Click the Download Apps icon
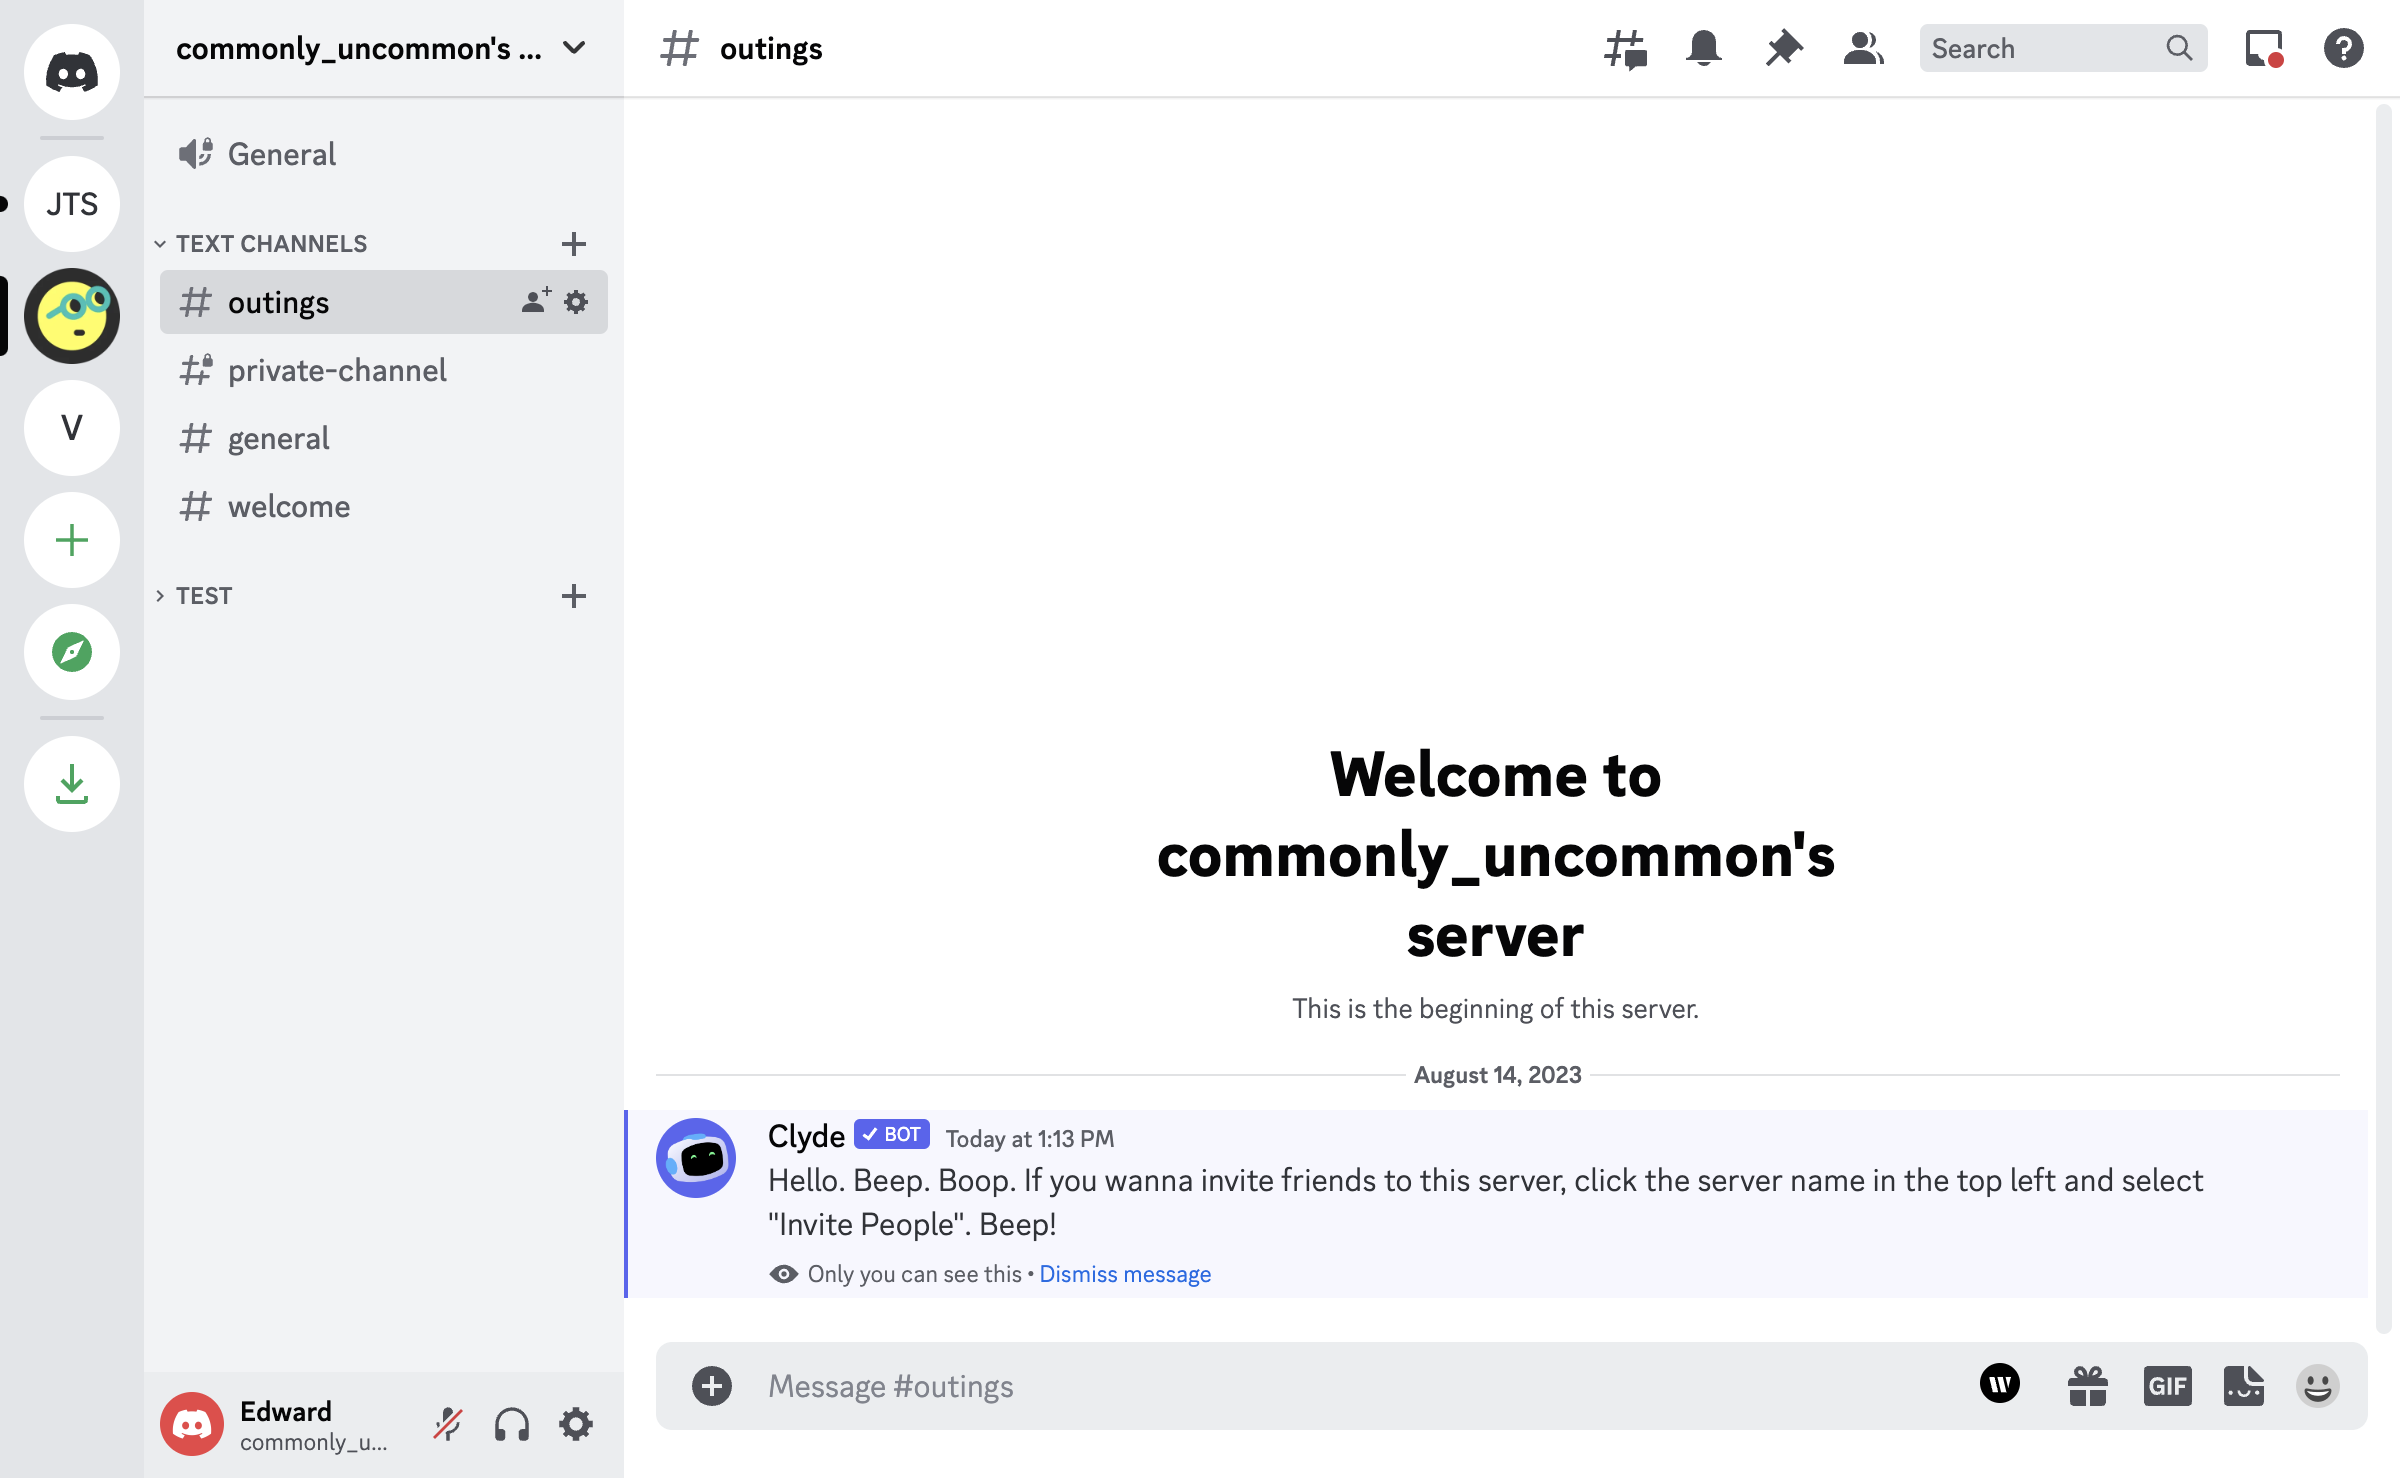The height and width of the screenshot is (1478, 2400). [x=72, y=784]
